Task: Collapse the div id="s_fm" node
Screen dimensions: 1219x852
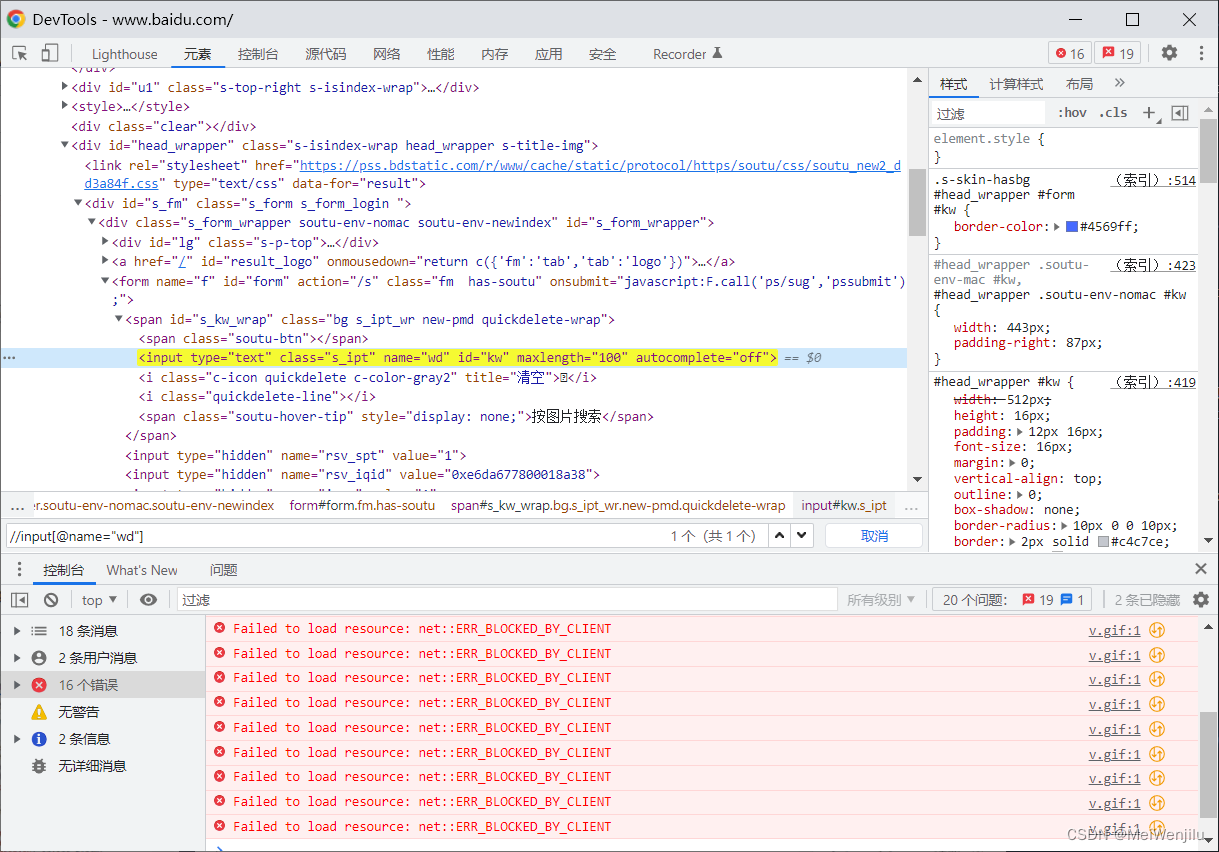Action: (x=77, y=204)
